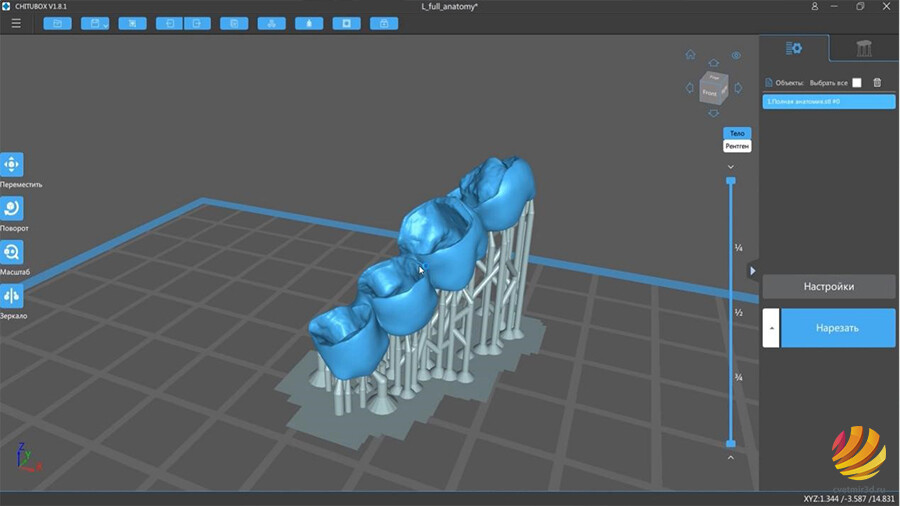
Task: Rotate the view with the cube's left arrow
Action: coord(689,88)
